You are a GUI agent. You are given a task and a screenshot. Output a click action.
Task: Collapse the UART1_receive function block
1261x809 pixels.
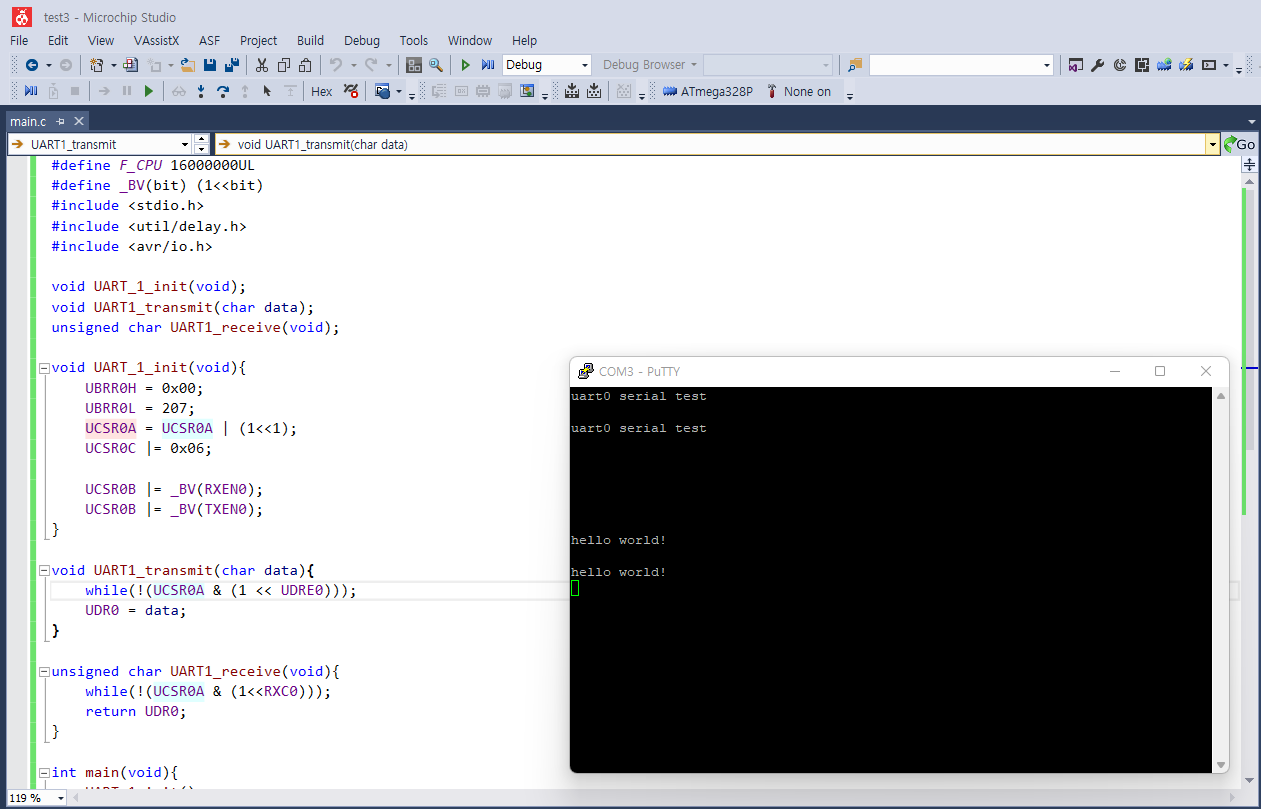tap(43, 671)
